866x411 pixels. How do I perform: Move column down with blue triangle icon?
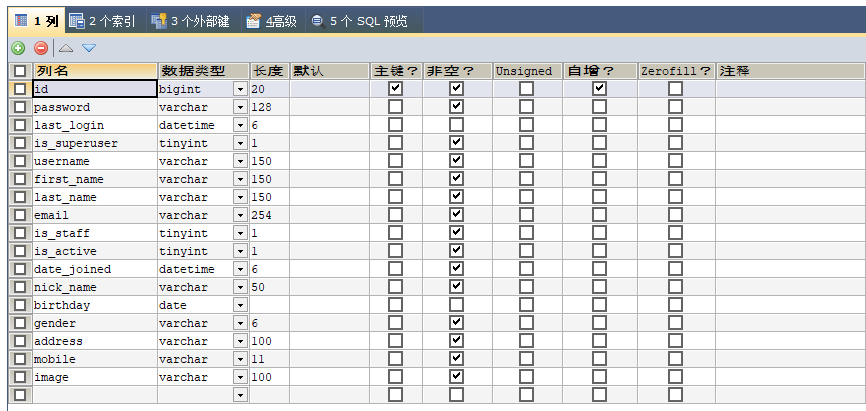point(89,48)
